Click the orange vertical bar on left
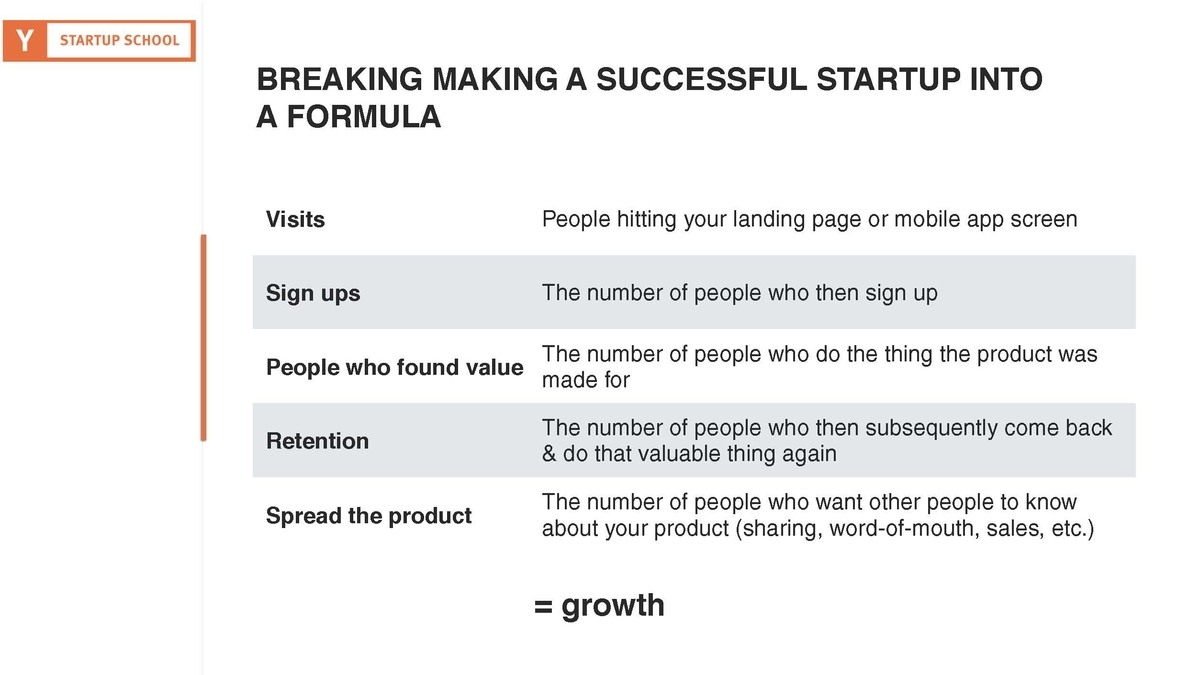The width and height of the screenshot is (1200, 675). (x=203, y=338)
